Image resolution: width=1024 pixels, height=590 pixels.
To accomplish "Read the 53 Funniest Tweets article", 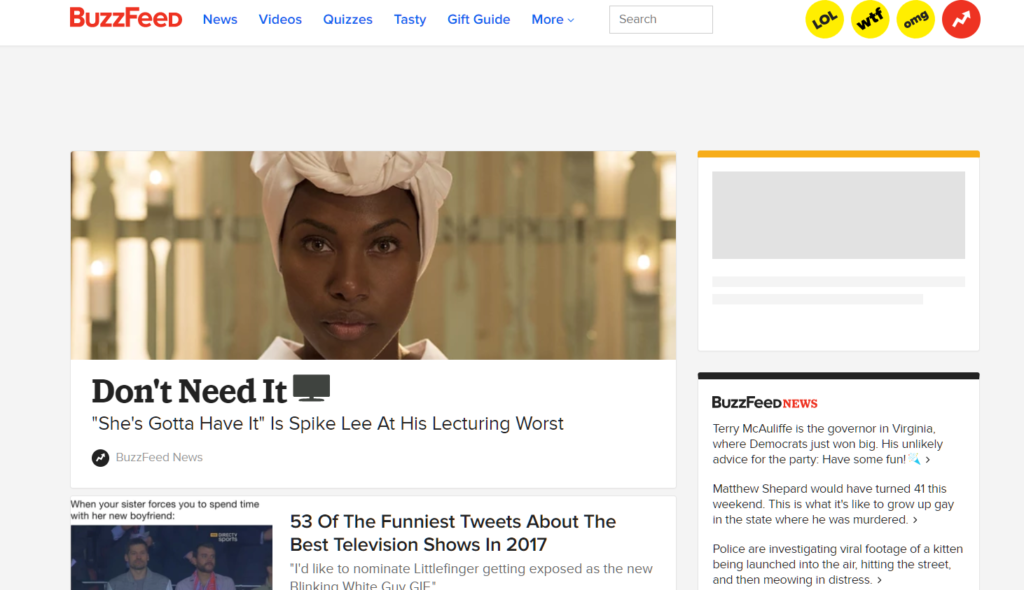I will point(453,533).
